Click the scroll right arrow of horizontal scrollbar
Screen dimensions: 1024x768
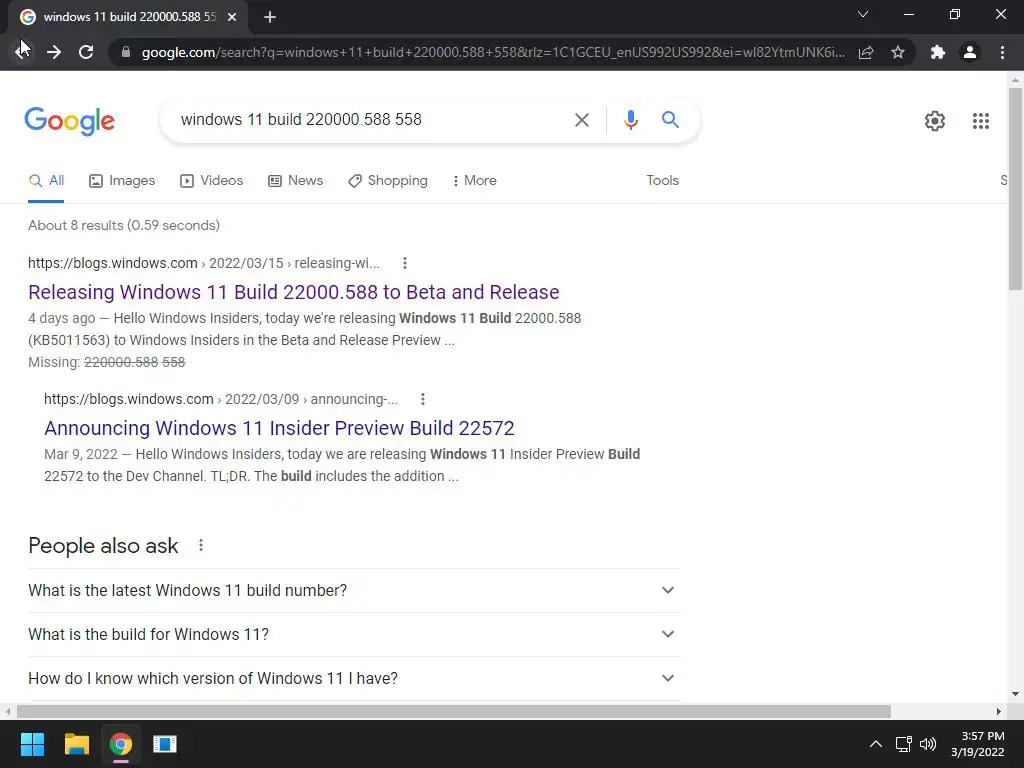[999, 711]
